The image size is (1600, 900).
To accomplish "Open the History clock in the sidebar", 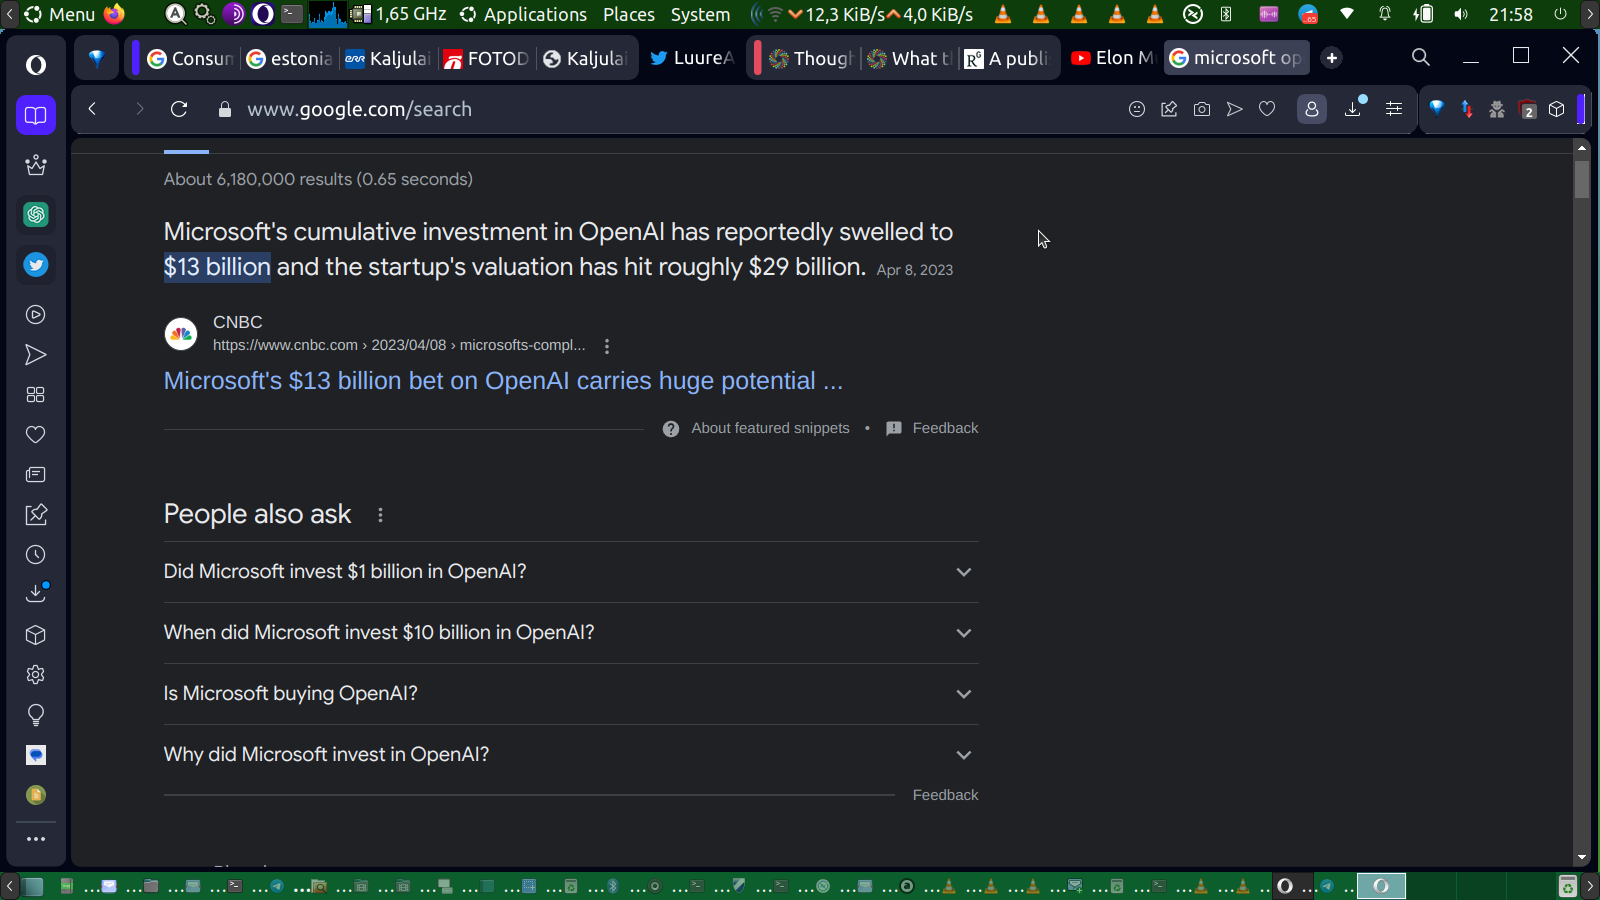I will [x=36, y=555].
